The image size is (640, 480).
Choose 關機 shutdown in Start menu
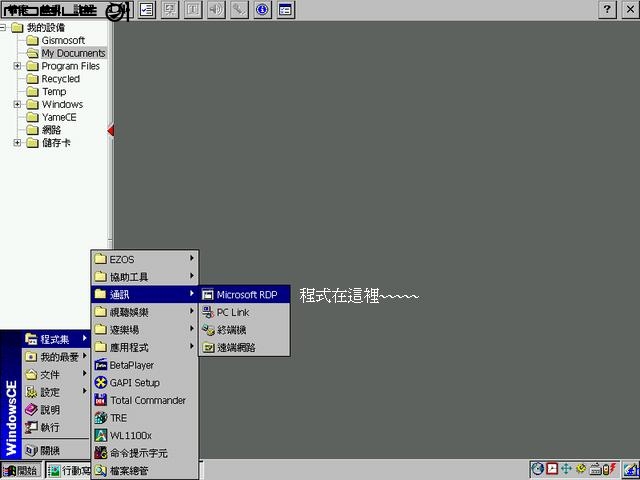(56, 451)
